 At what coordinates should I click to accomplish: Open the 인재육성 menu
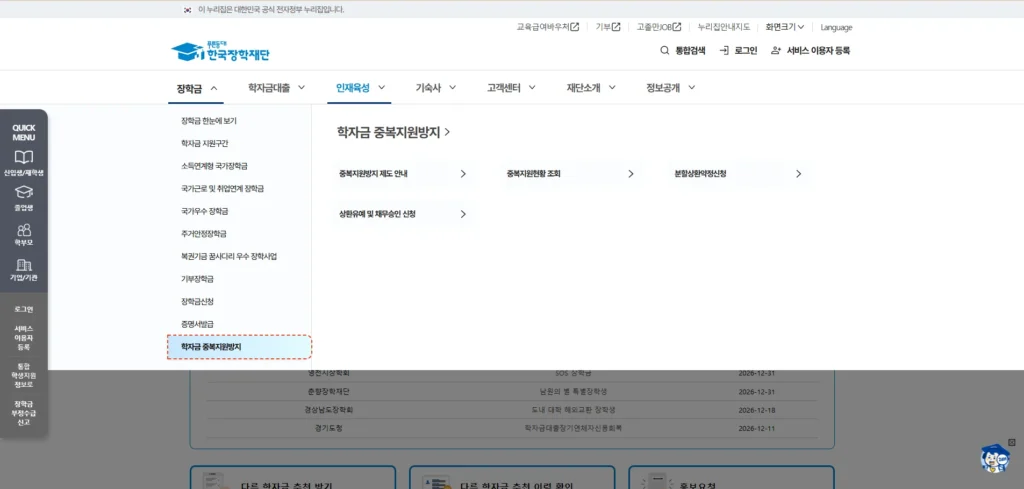click(360, 87)
